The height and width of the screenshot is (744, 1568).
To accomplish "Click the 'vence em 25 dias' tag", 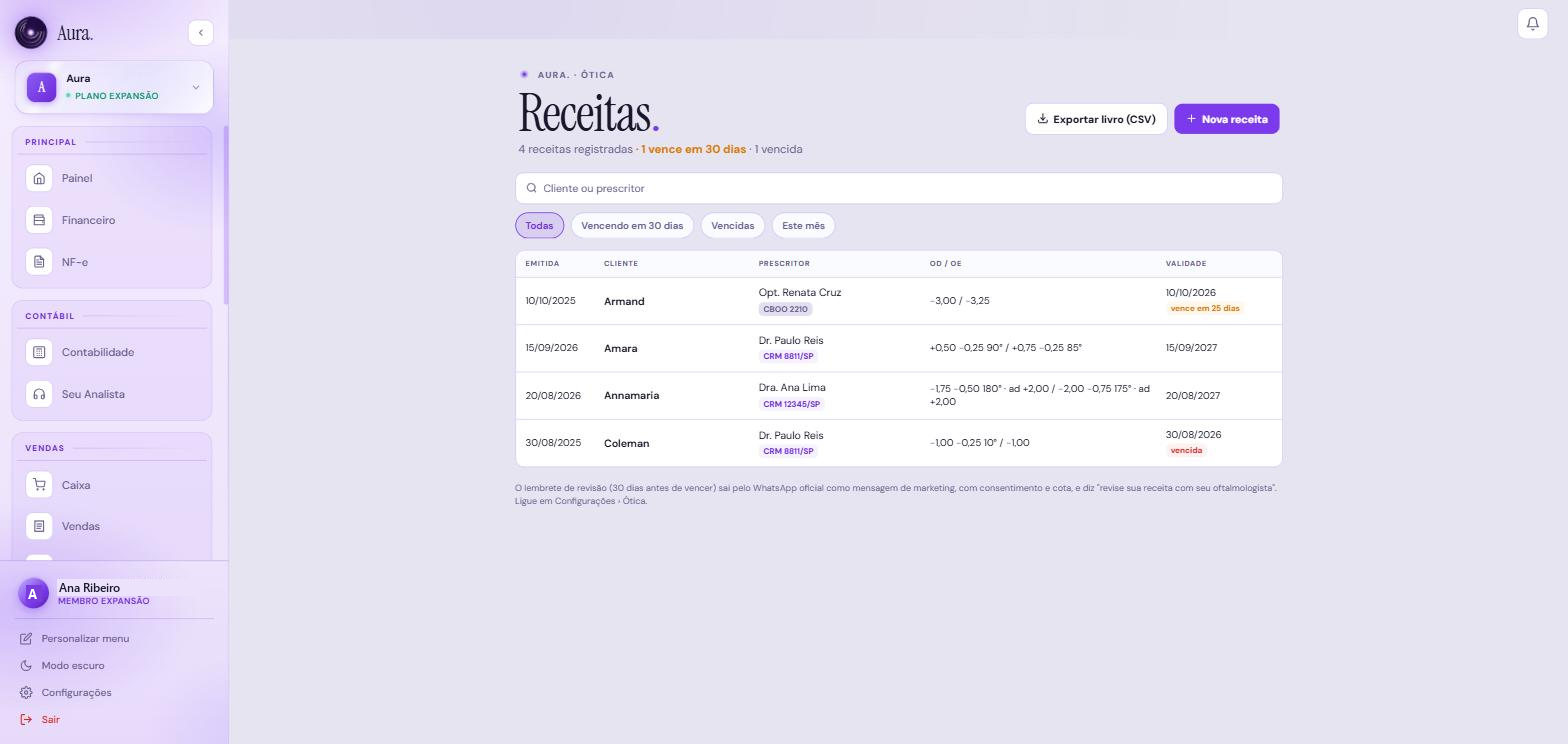I will pyautogui.click(x=1204, y=308).
